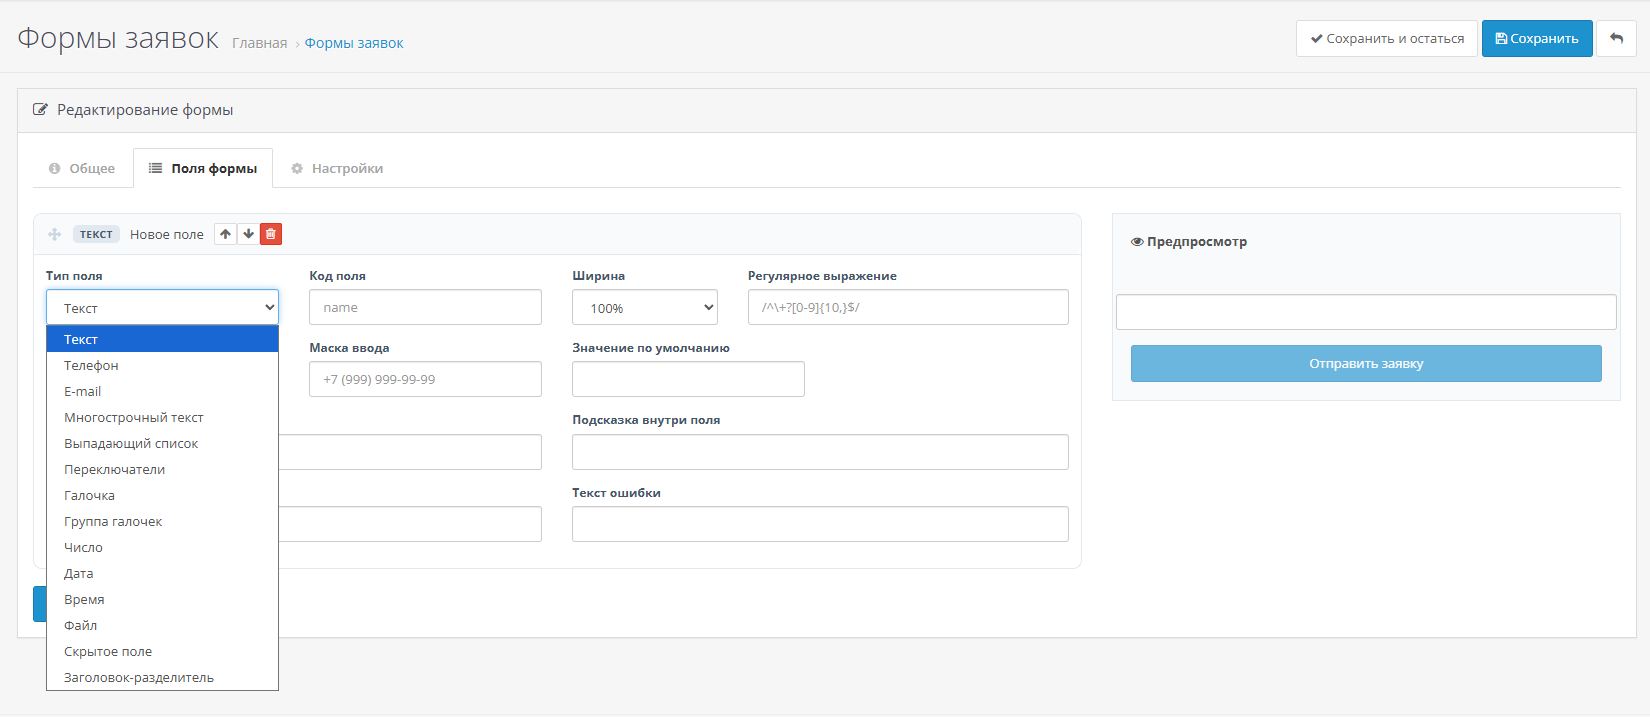This screenshot has height=717, width=1650.
Task: Click the Новое поле field title
Action: tap(167, 234)
